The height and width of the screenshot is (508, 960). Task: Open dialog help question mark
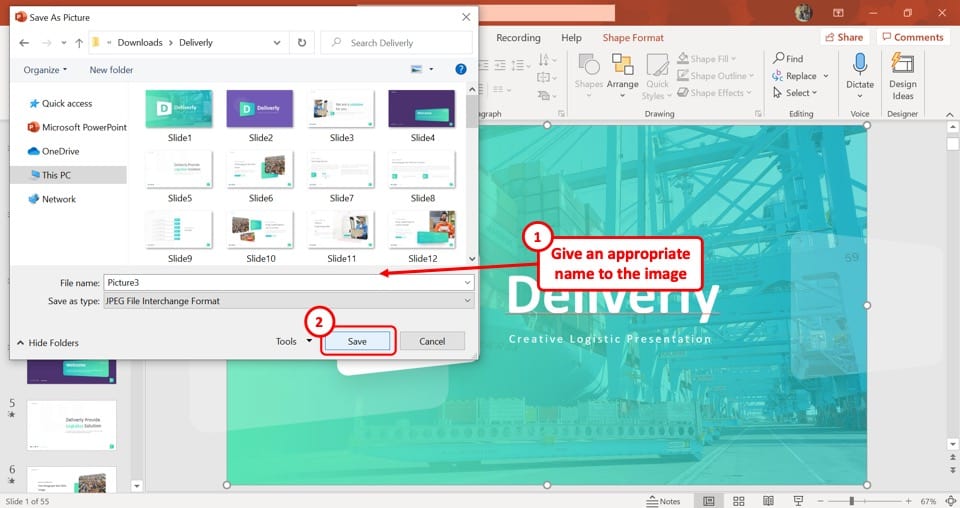point(461,69)
